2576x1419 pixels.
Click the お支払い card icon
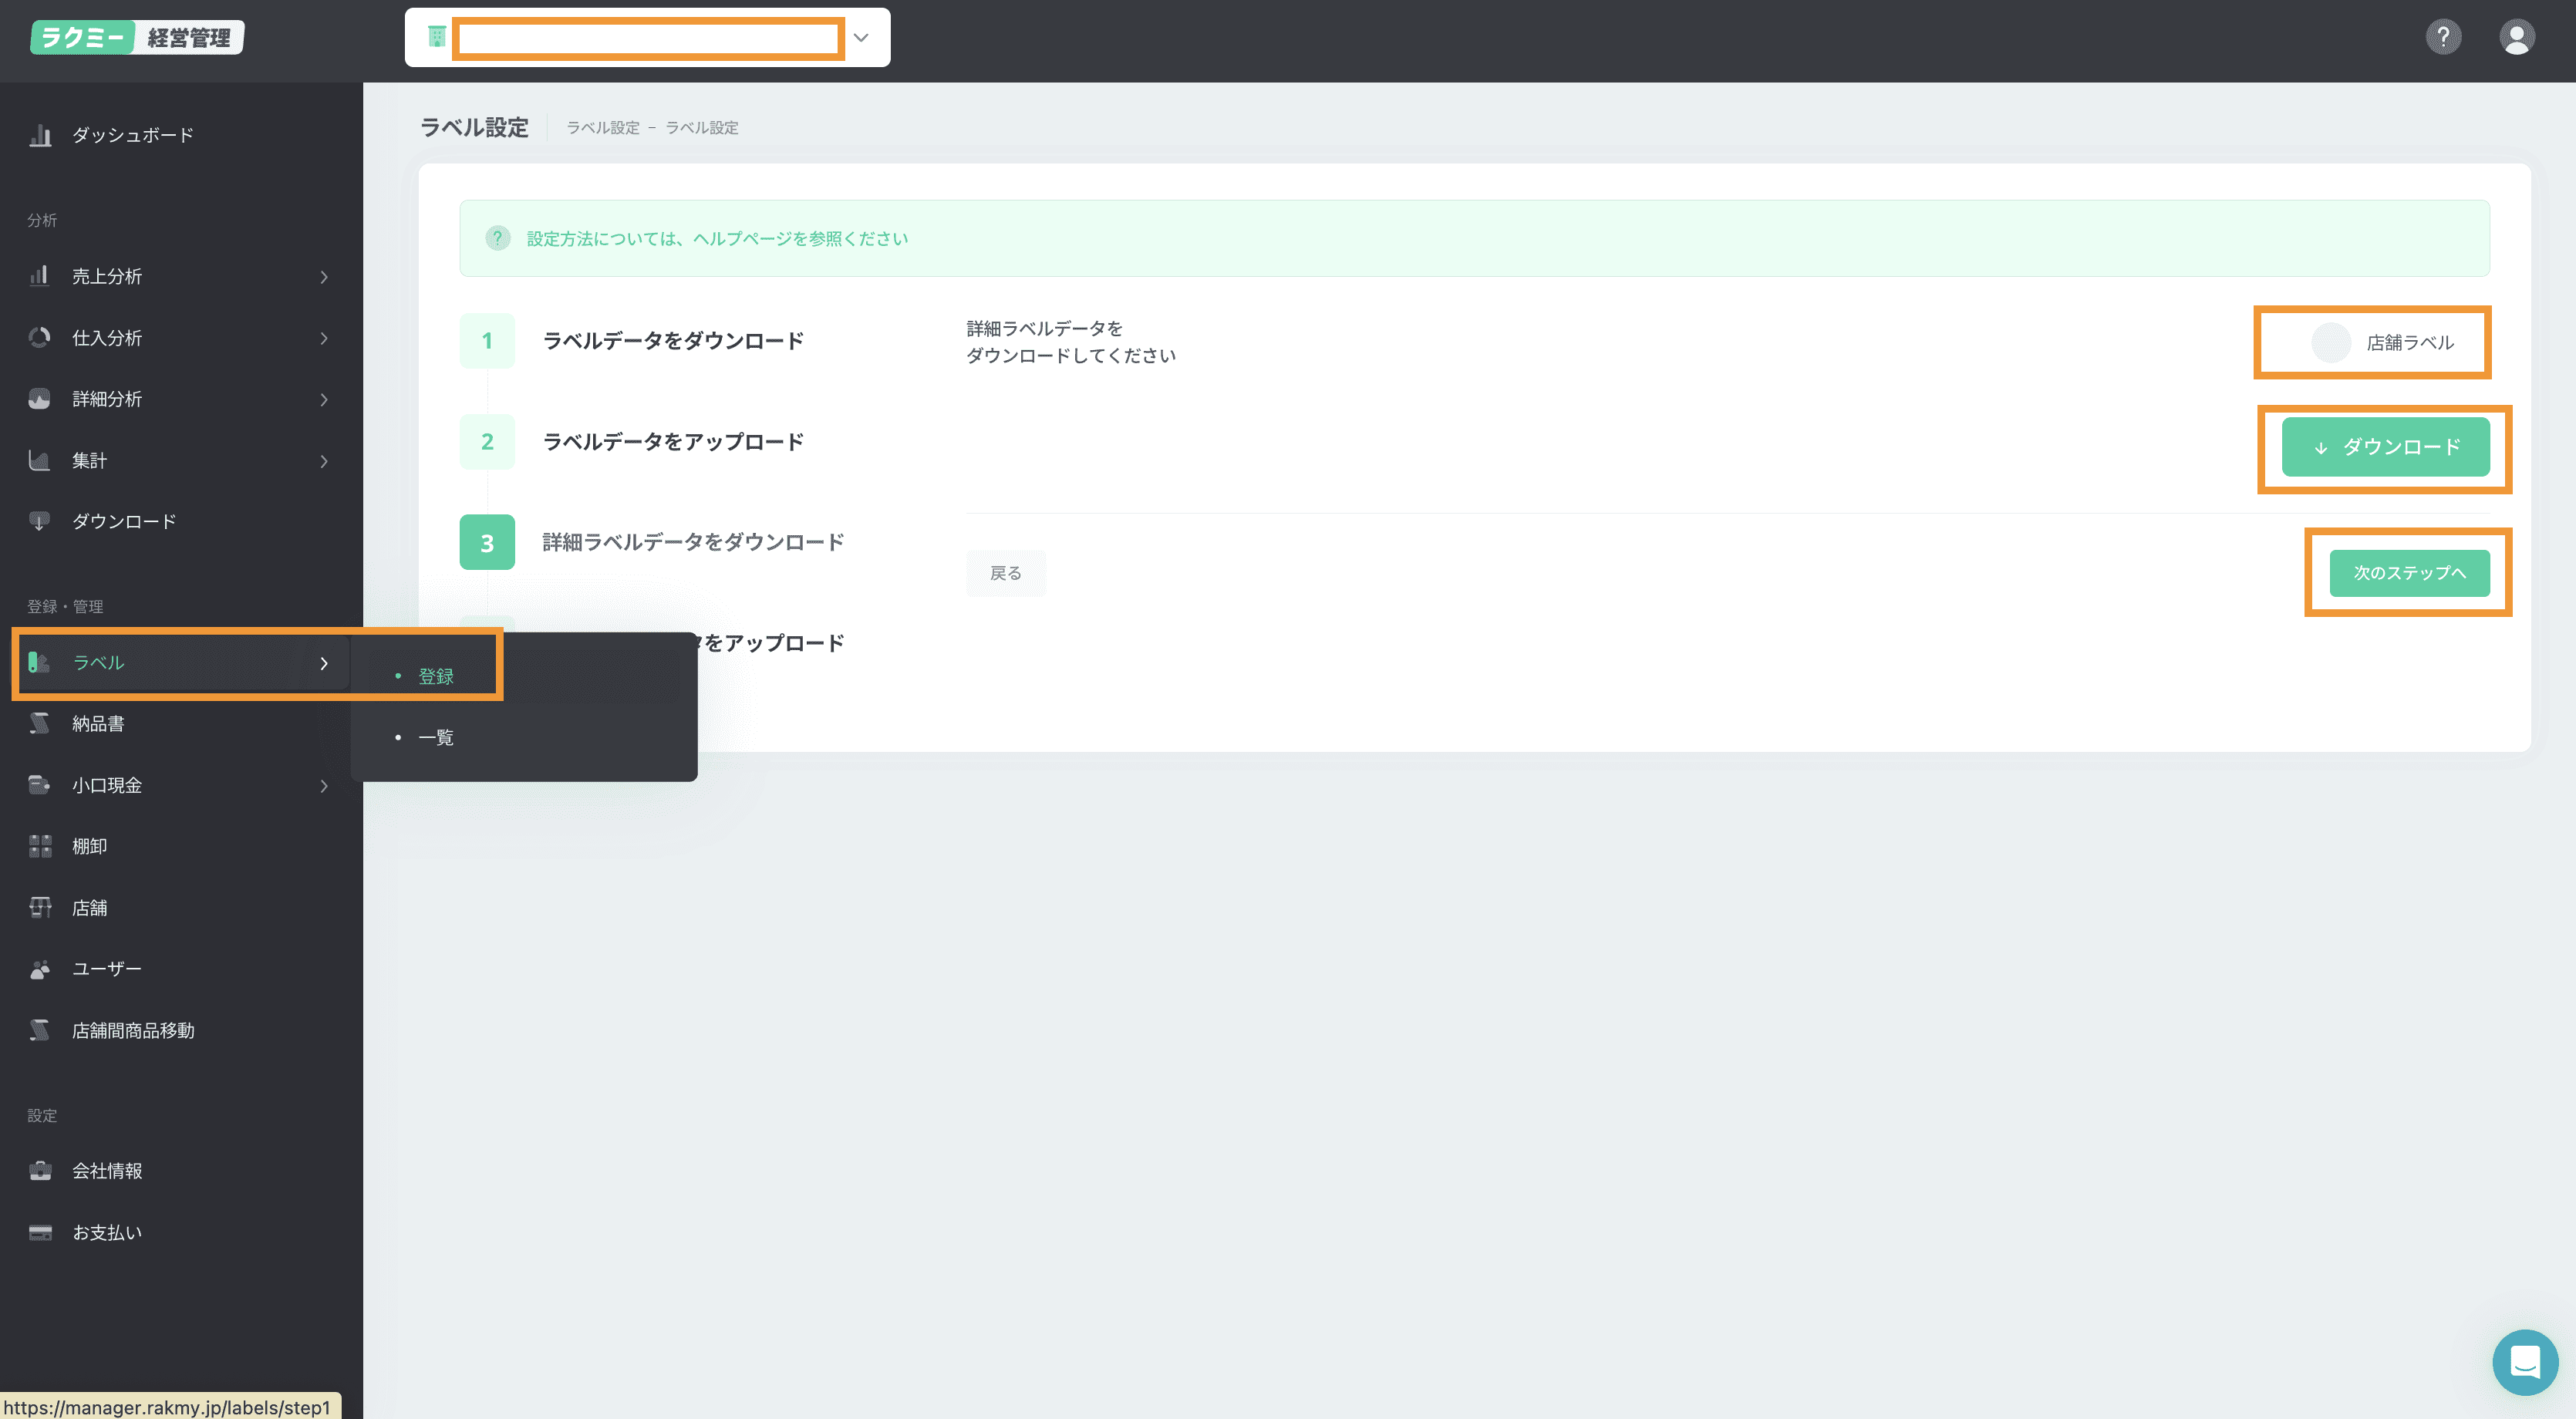(x=40, y=1232)
